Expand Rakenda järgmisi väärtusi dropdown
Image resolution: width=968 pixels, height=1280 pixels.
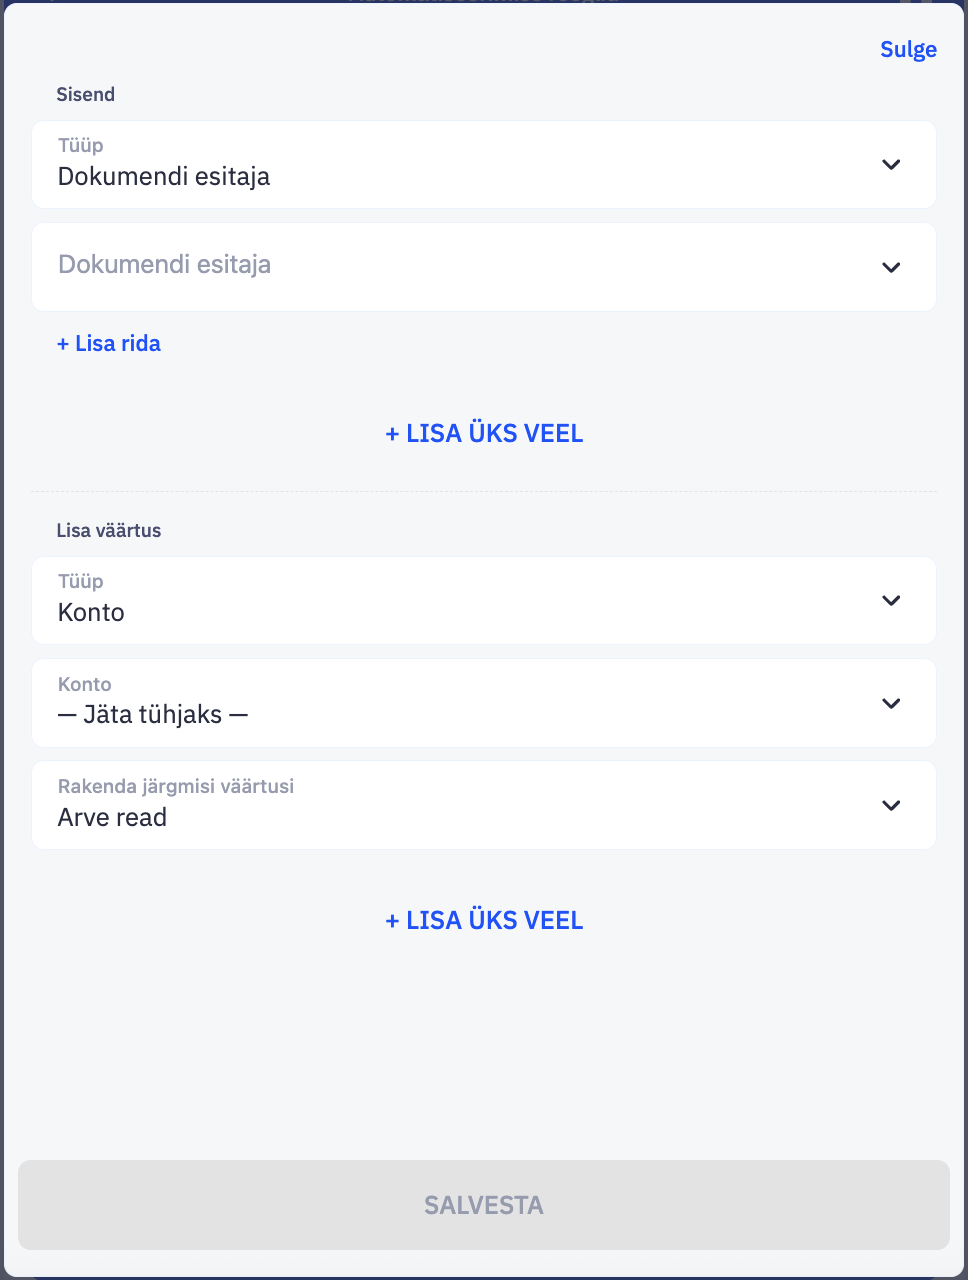tap(483, 805)
